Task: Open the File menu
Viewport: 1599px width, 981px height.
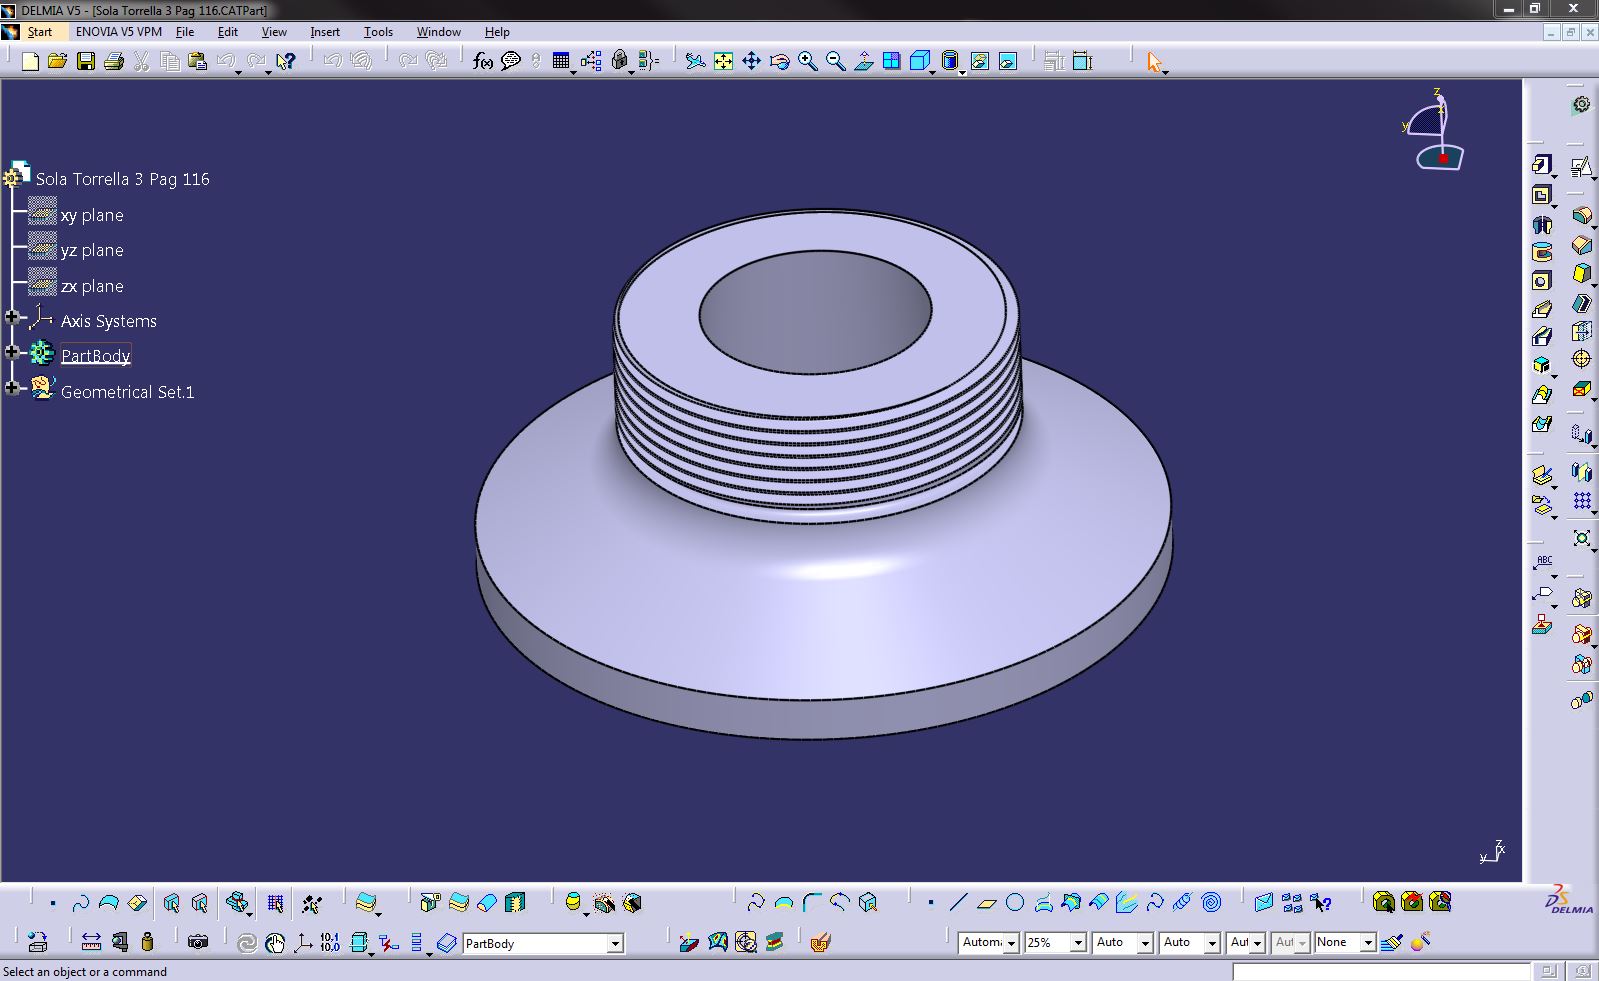Action: click(x=185, y=32)
